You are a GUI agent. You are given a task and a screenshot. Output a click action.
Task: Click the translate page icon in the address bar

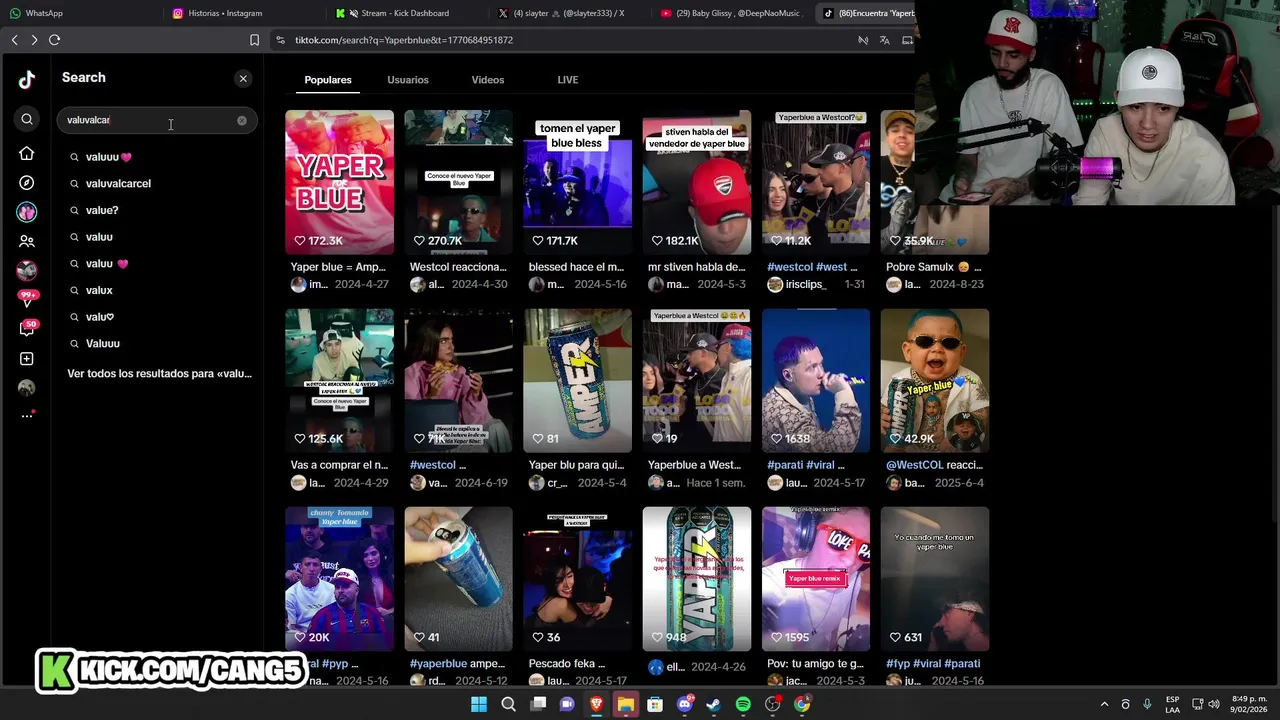point(884,40)
